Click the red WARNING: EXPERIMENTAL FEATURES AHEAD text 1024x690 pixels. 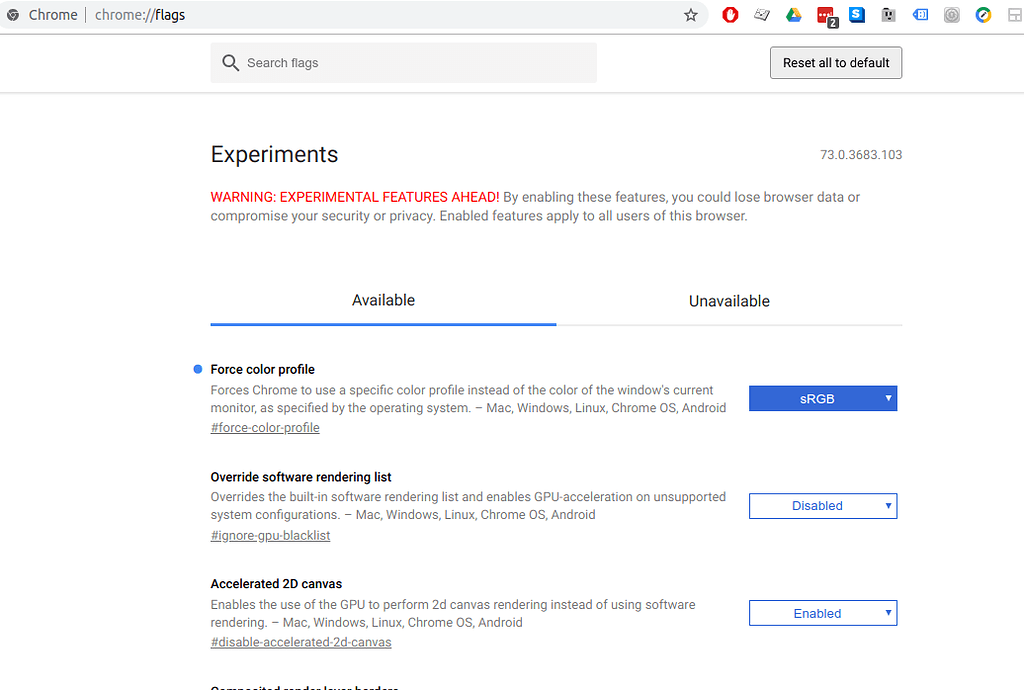355,197
